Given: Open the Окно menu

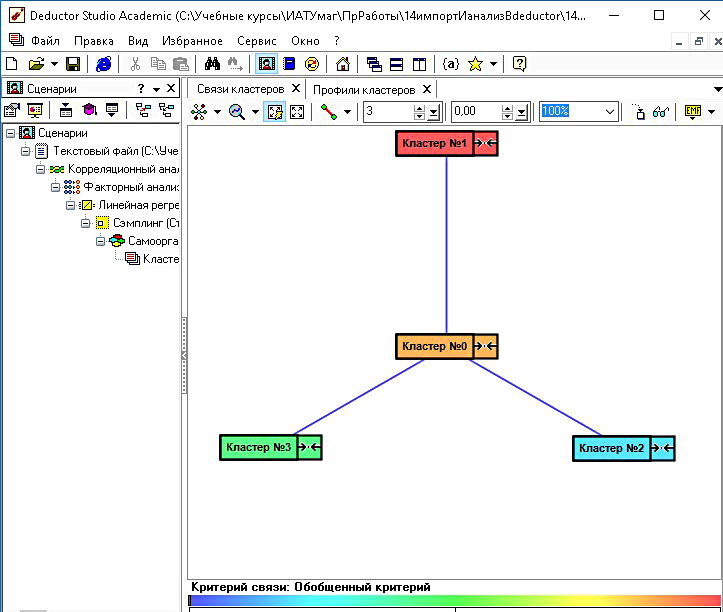Looking at the screenshot, I should point(305,41).
